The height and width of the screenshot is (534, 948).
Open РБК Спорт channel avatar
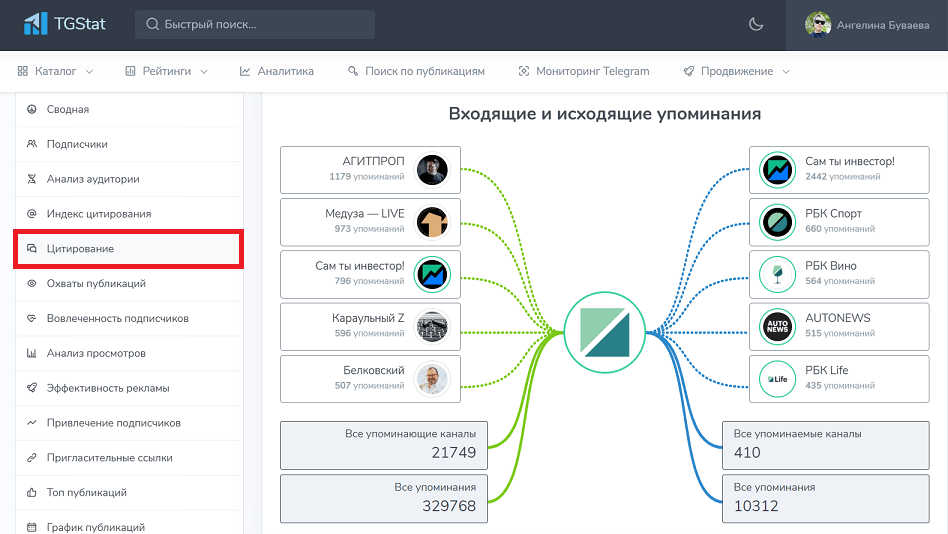coord(777,222)
